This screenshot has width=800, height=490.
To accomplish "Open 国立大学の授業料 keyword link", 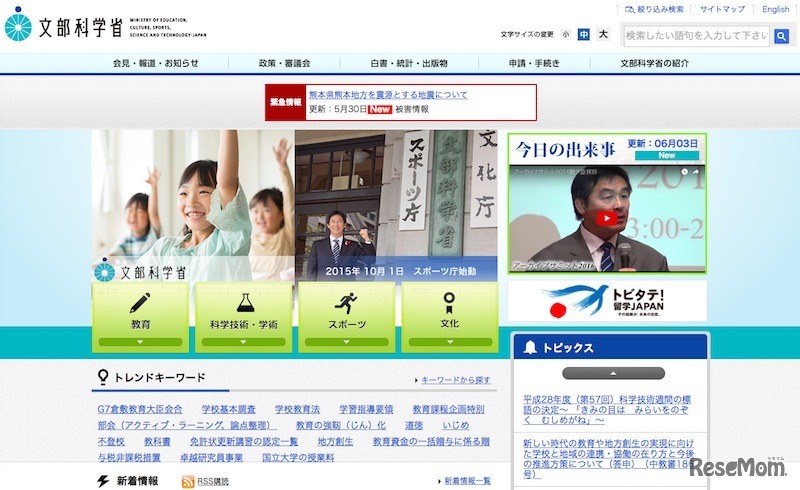I will pyautogui.click(x=298, y=458).
